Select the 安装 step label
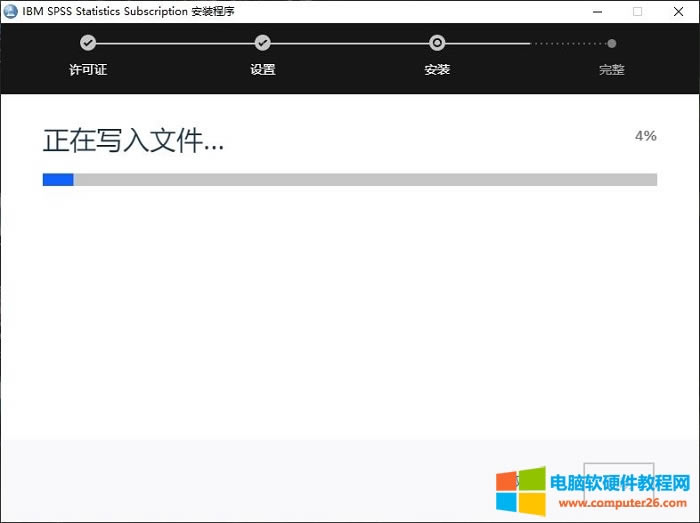This screenshot has height=523, width=700. coord(437,70)
